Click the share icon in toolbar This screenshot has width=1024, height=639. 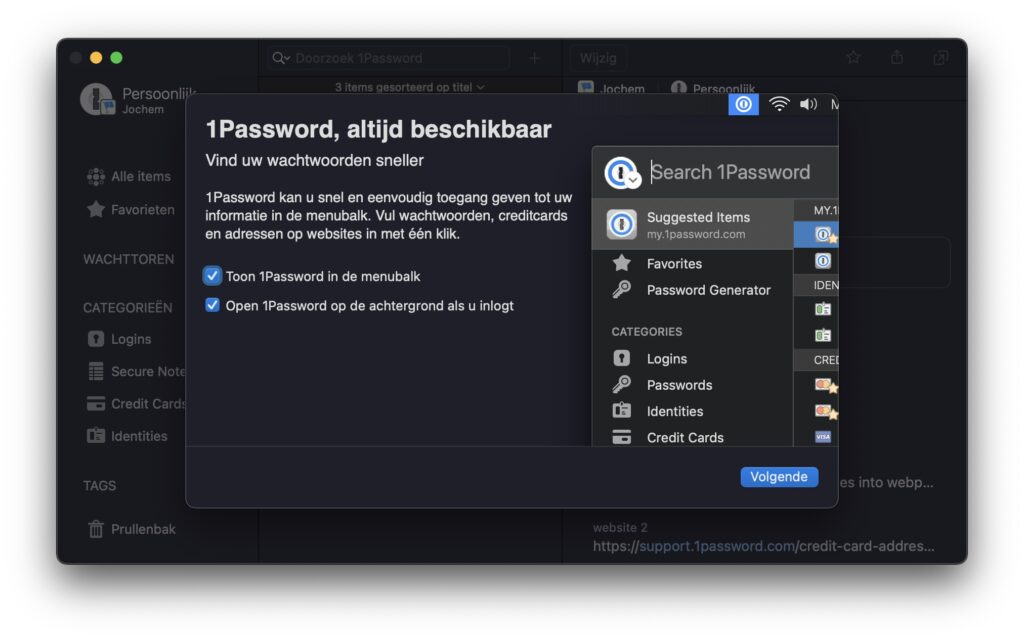pyautogui.click(x=897, y=57)
